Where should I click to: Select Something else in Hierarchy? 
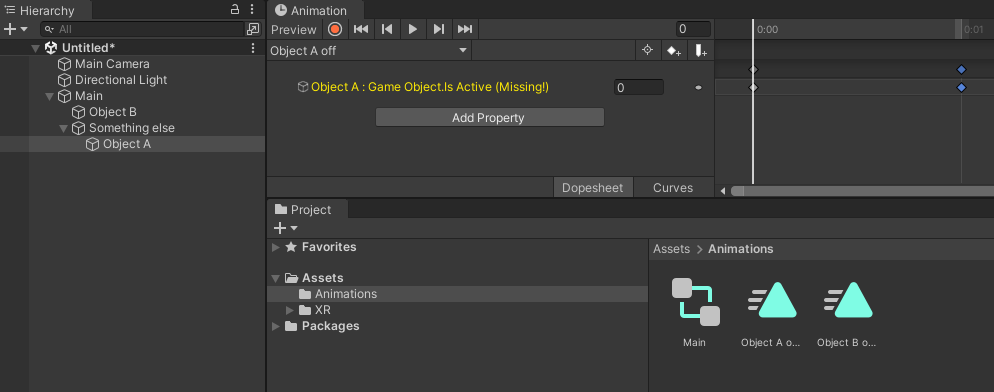pos(132,127)
